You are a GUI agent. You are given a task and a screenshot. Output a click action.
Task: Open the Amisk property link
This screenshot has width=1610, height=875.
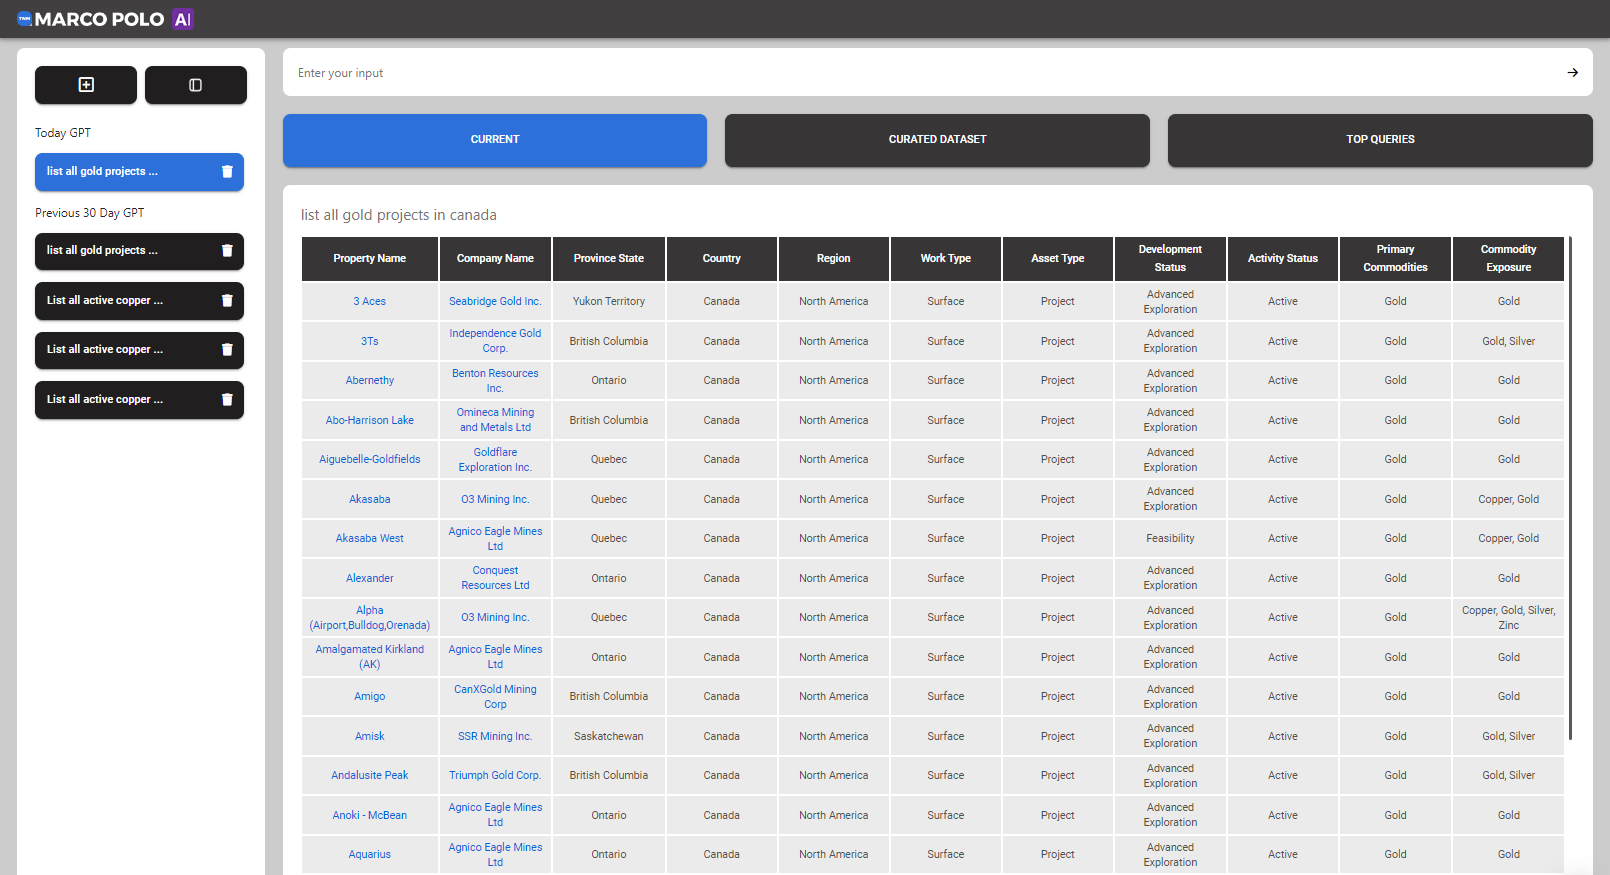[370, 737]
